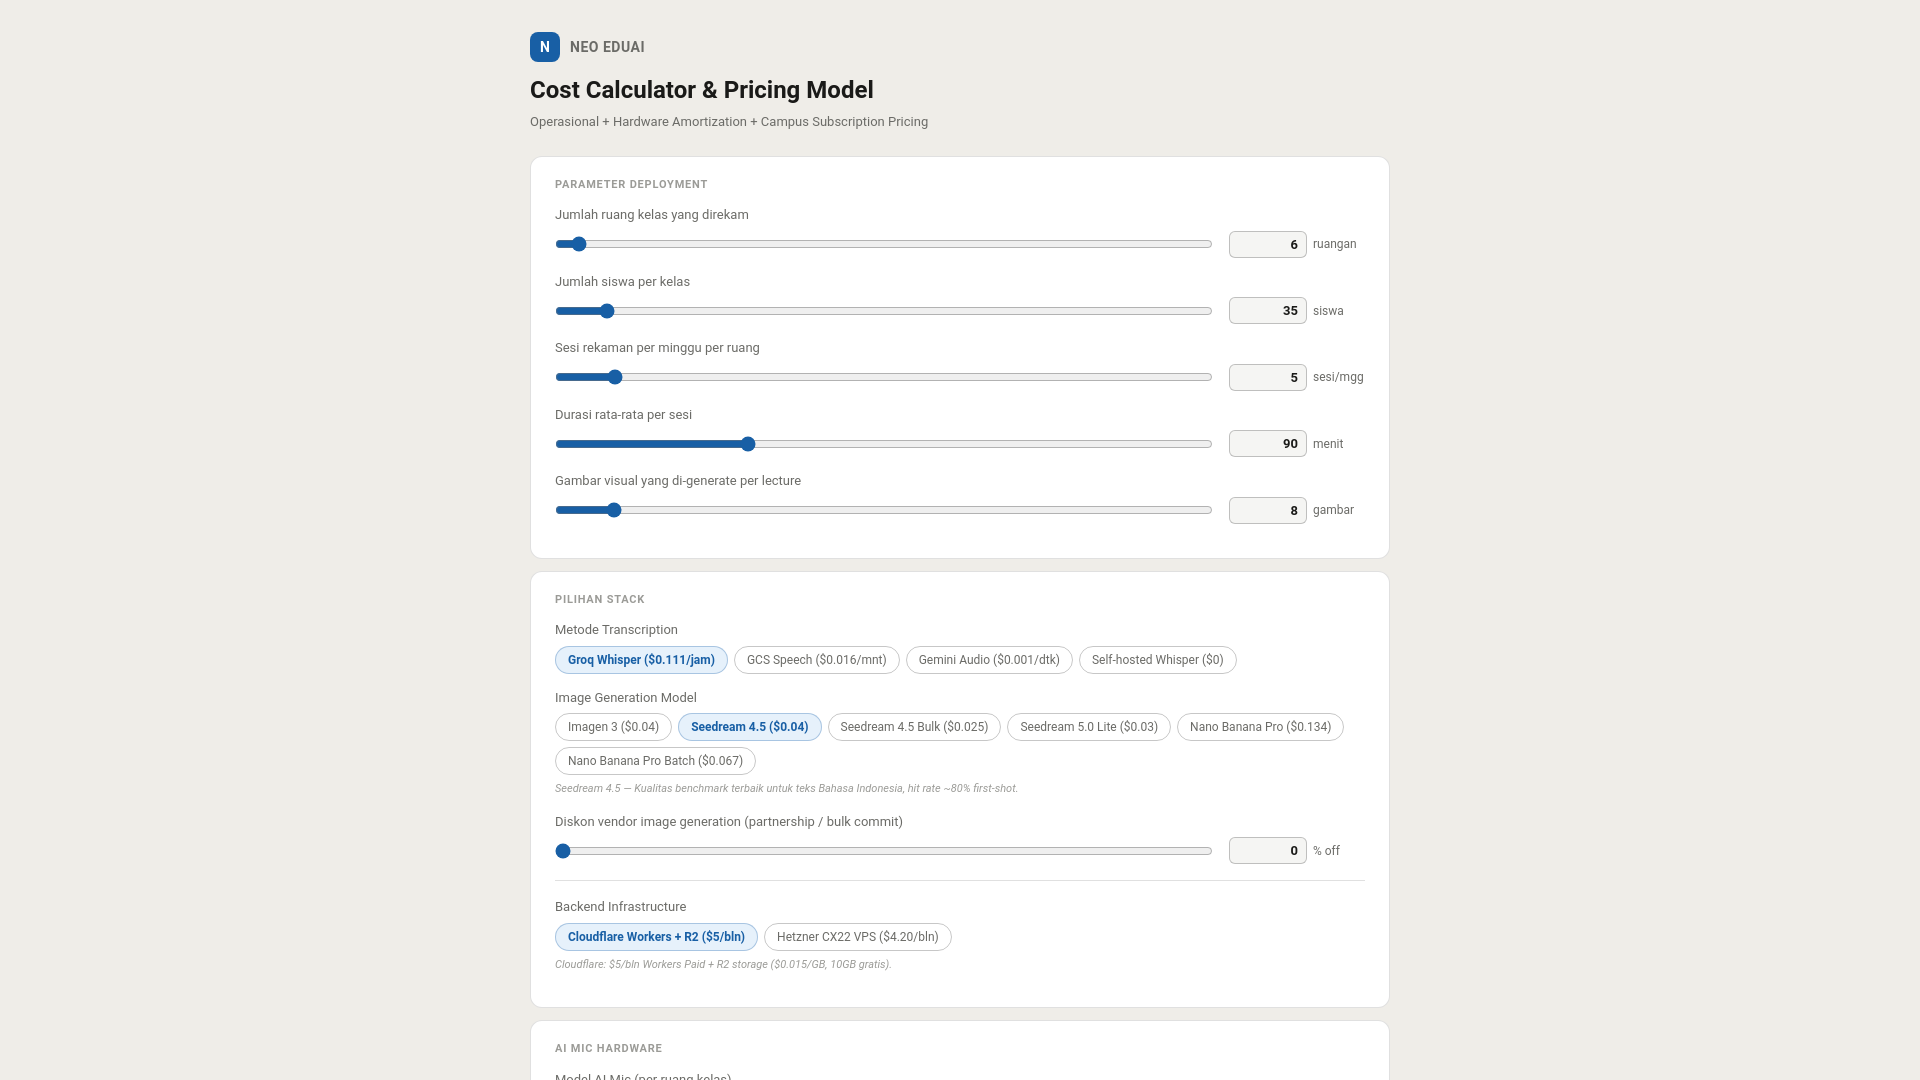The width and height of the screenshot is (1920, 1080).
Task: Select GCS Speech transcription option
Action: pos(816,660)
